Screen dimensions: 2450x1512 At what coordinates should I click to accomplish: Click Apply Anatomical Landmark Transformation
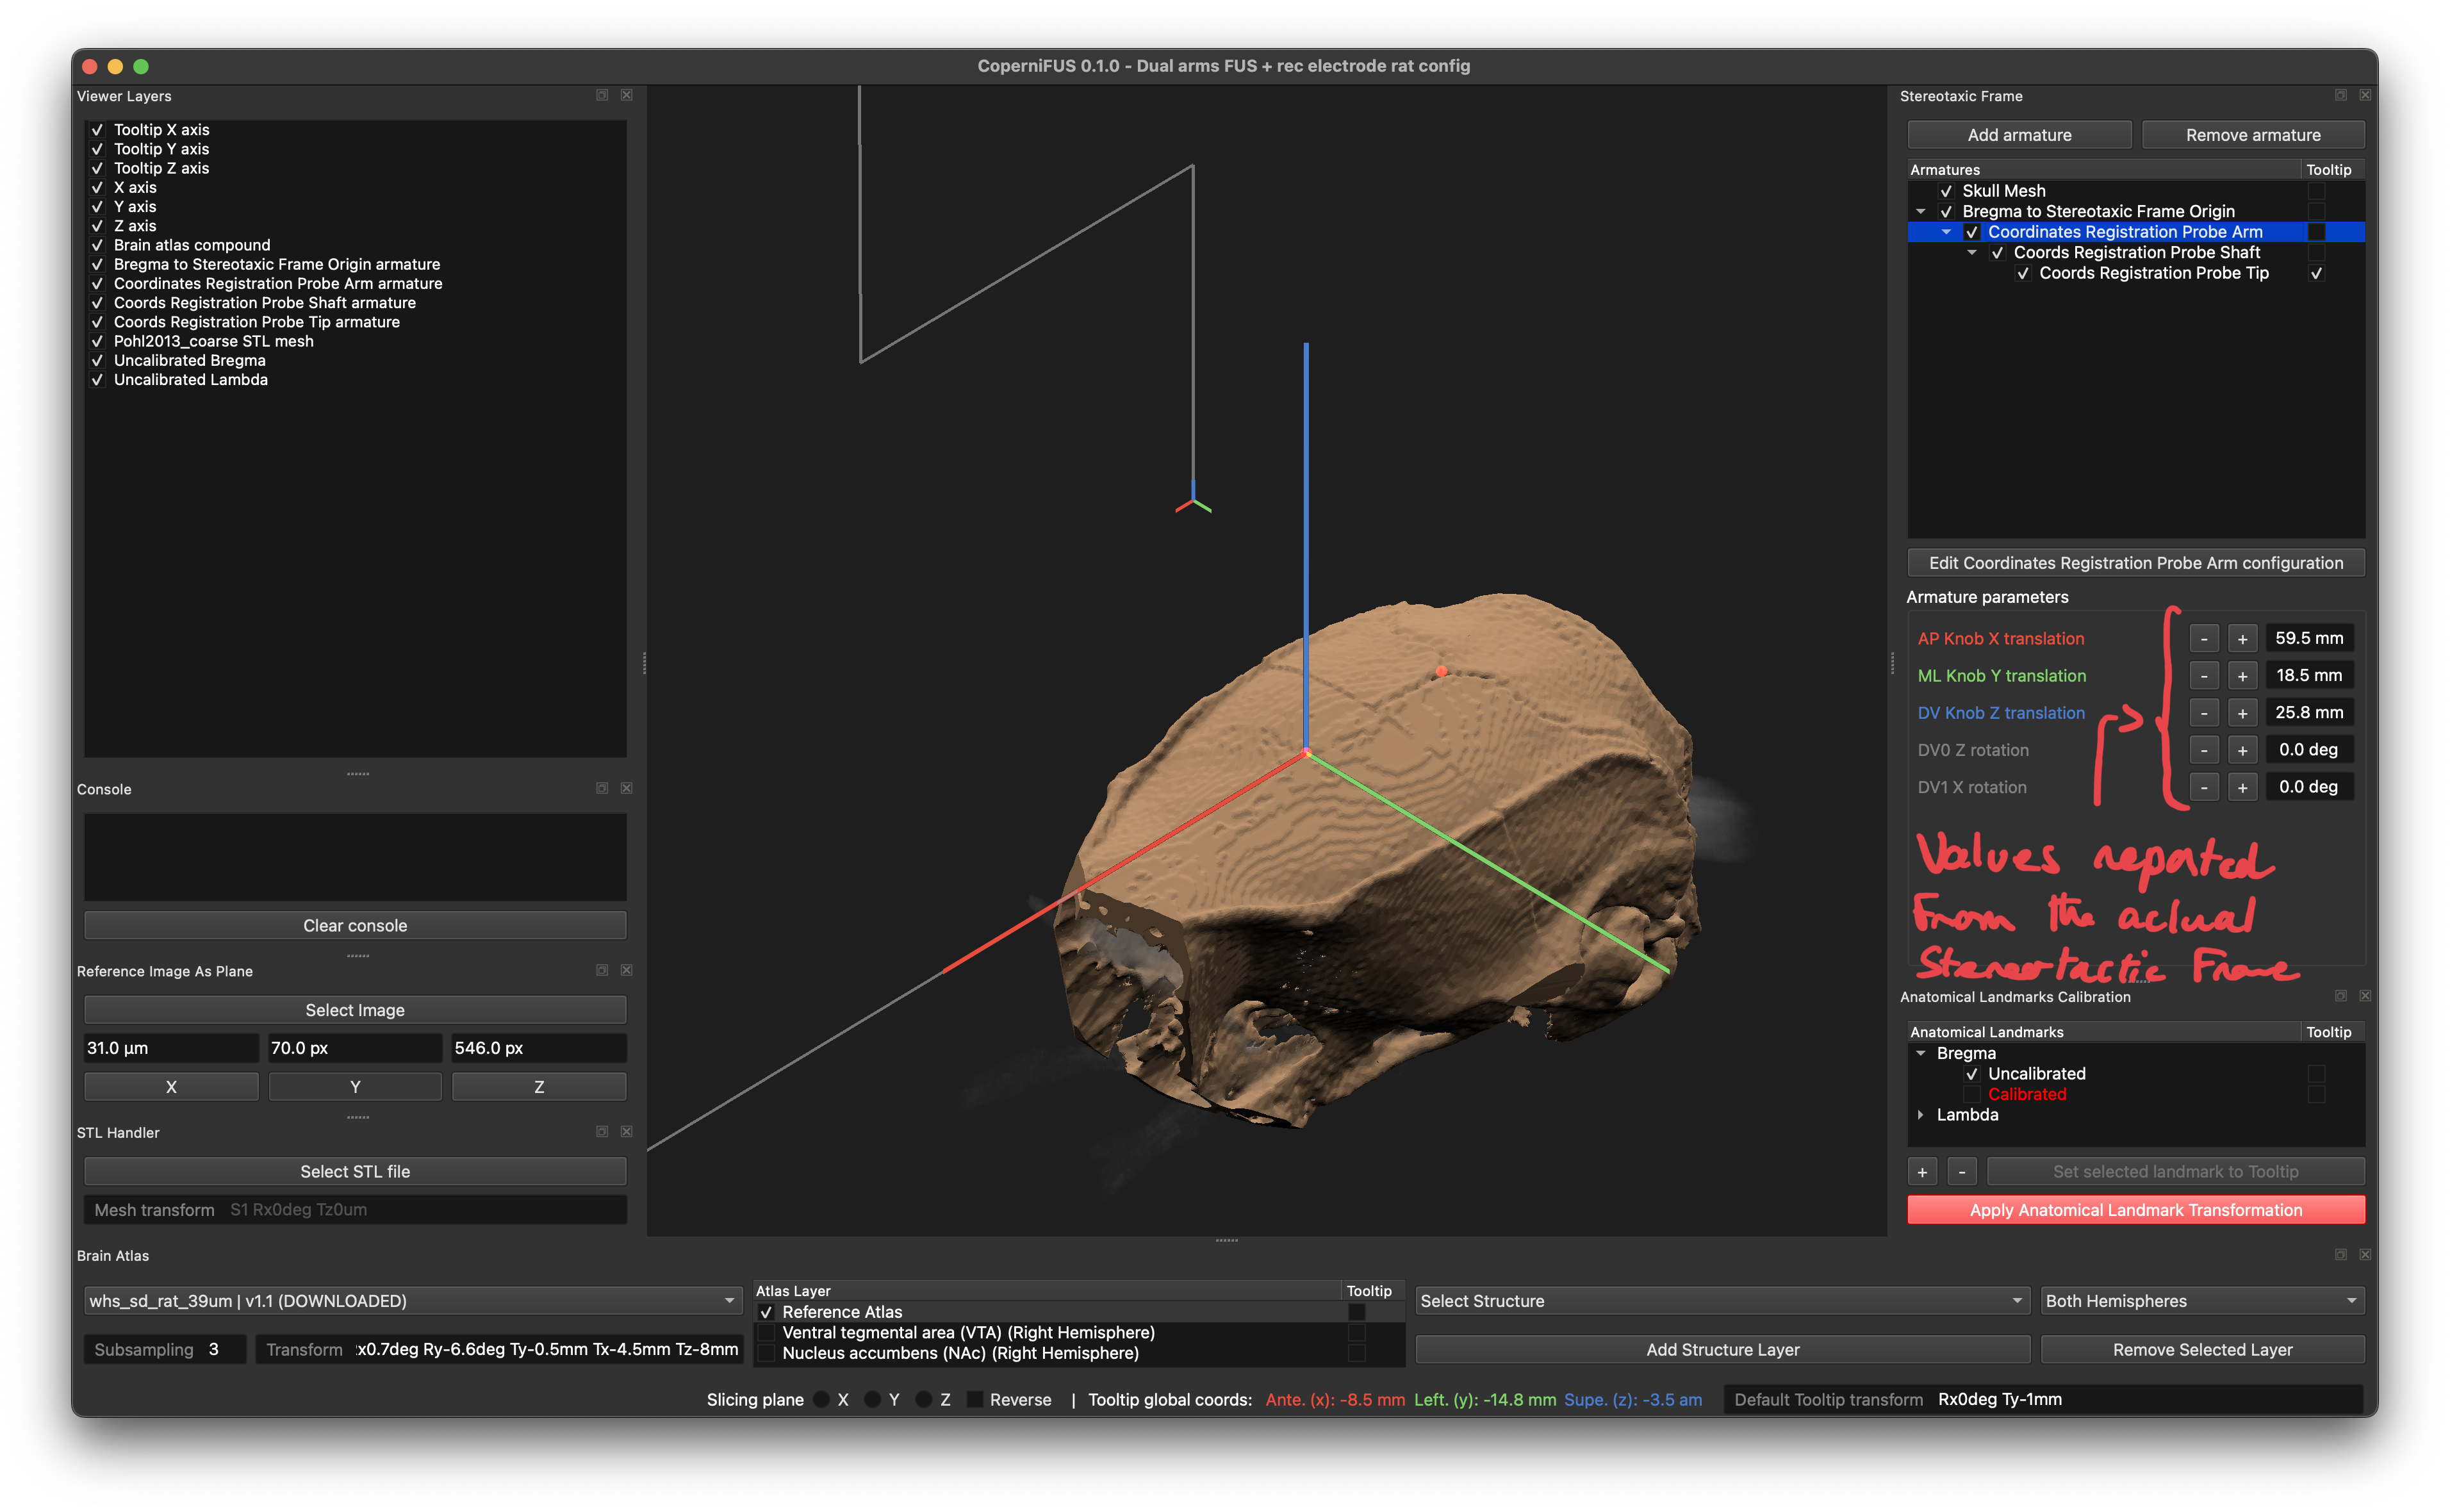click(2135, 1209)
